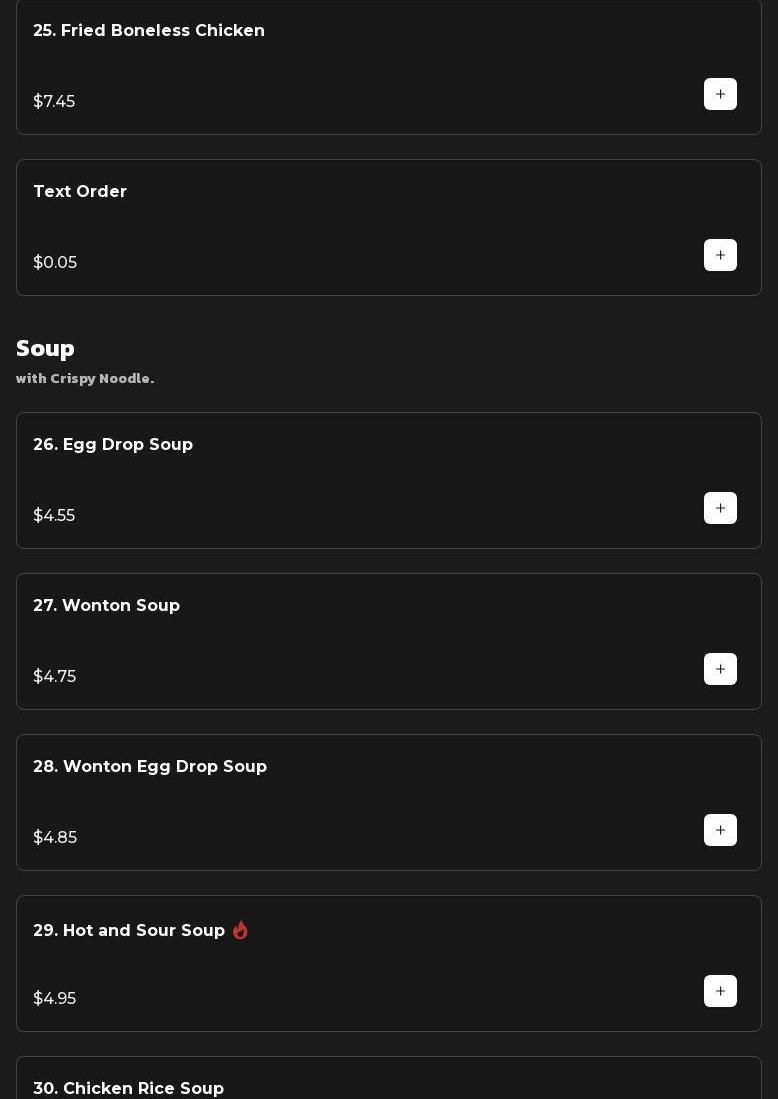Open the 25. Fried Boneless Chicken item
778x1099 pixels.
(x=149, y=31)
